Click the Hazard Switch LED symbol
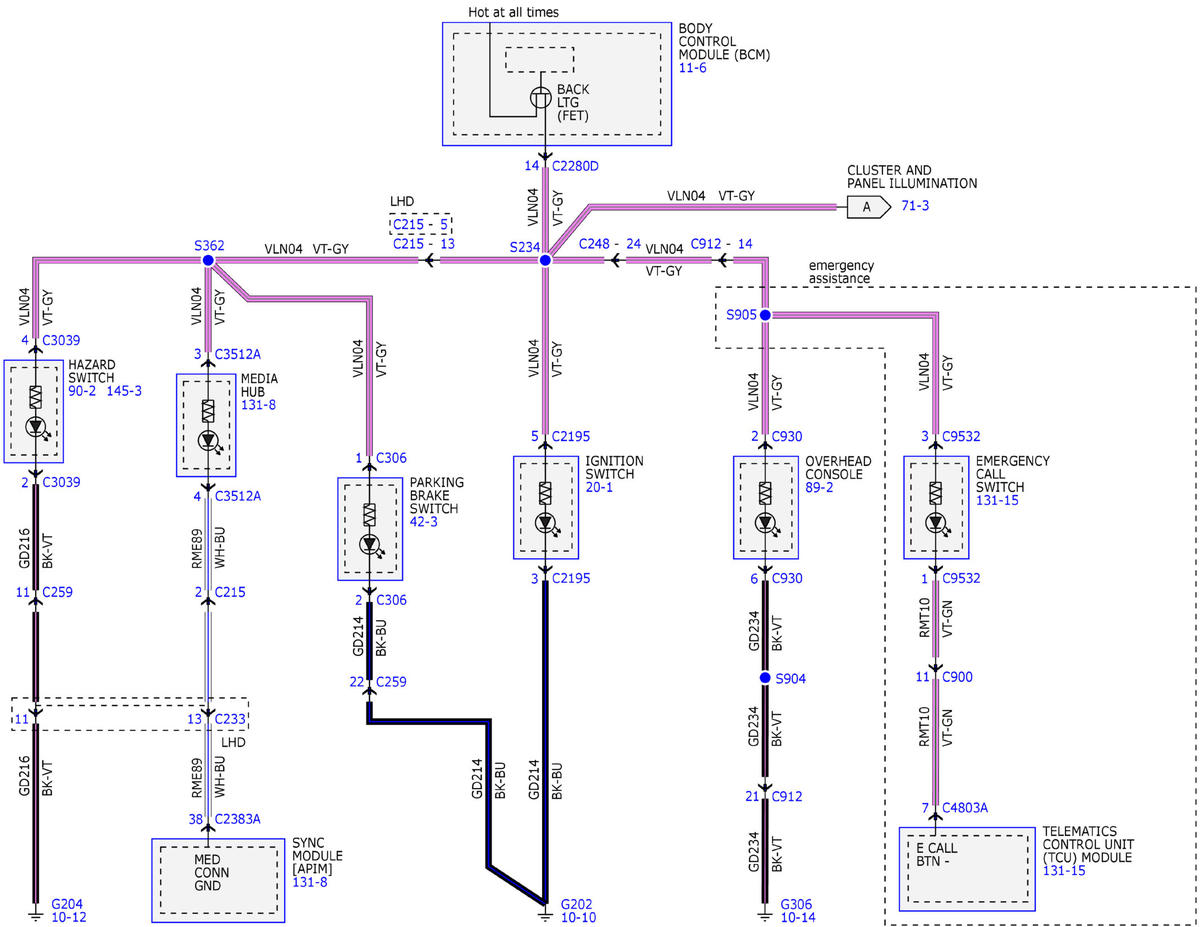The width and height of the screenshot is (1200, 927). pos(35,426)
